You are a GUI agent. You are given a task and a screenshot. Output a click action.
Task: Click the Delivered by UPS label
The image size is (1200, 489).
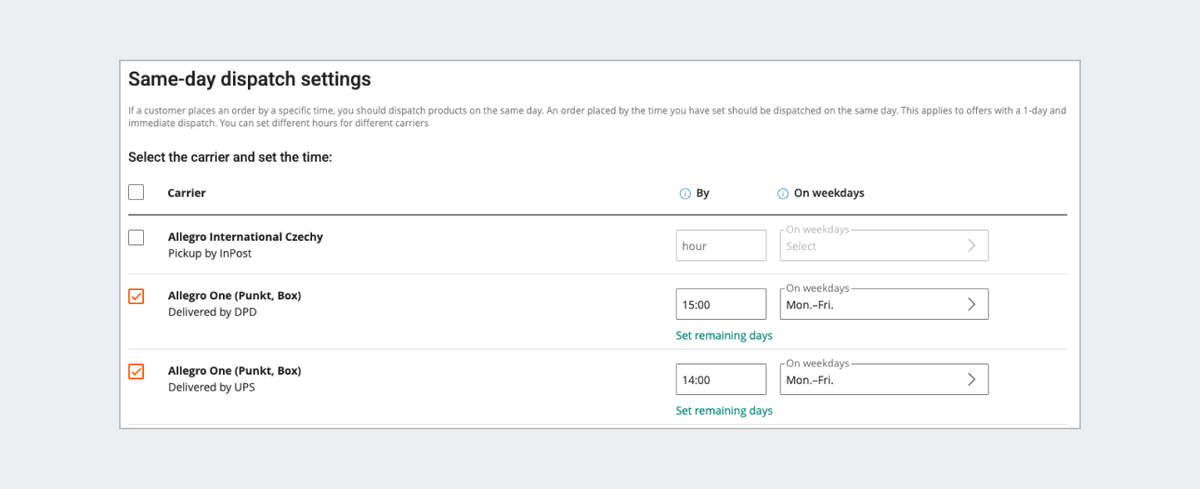[x=211, y=387]
